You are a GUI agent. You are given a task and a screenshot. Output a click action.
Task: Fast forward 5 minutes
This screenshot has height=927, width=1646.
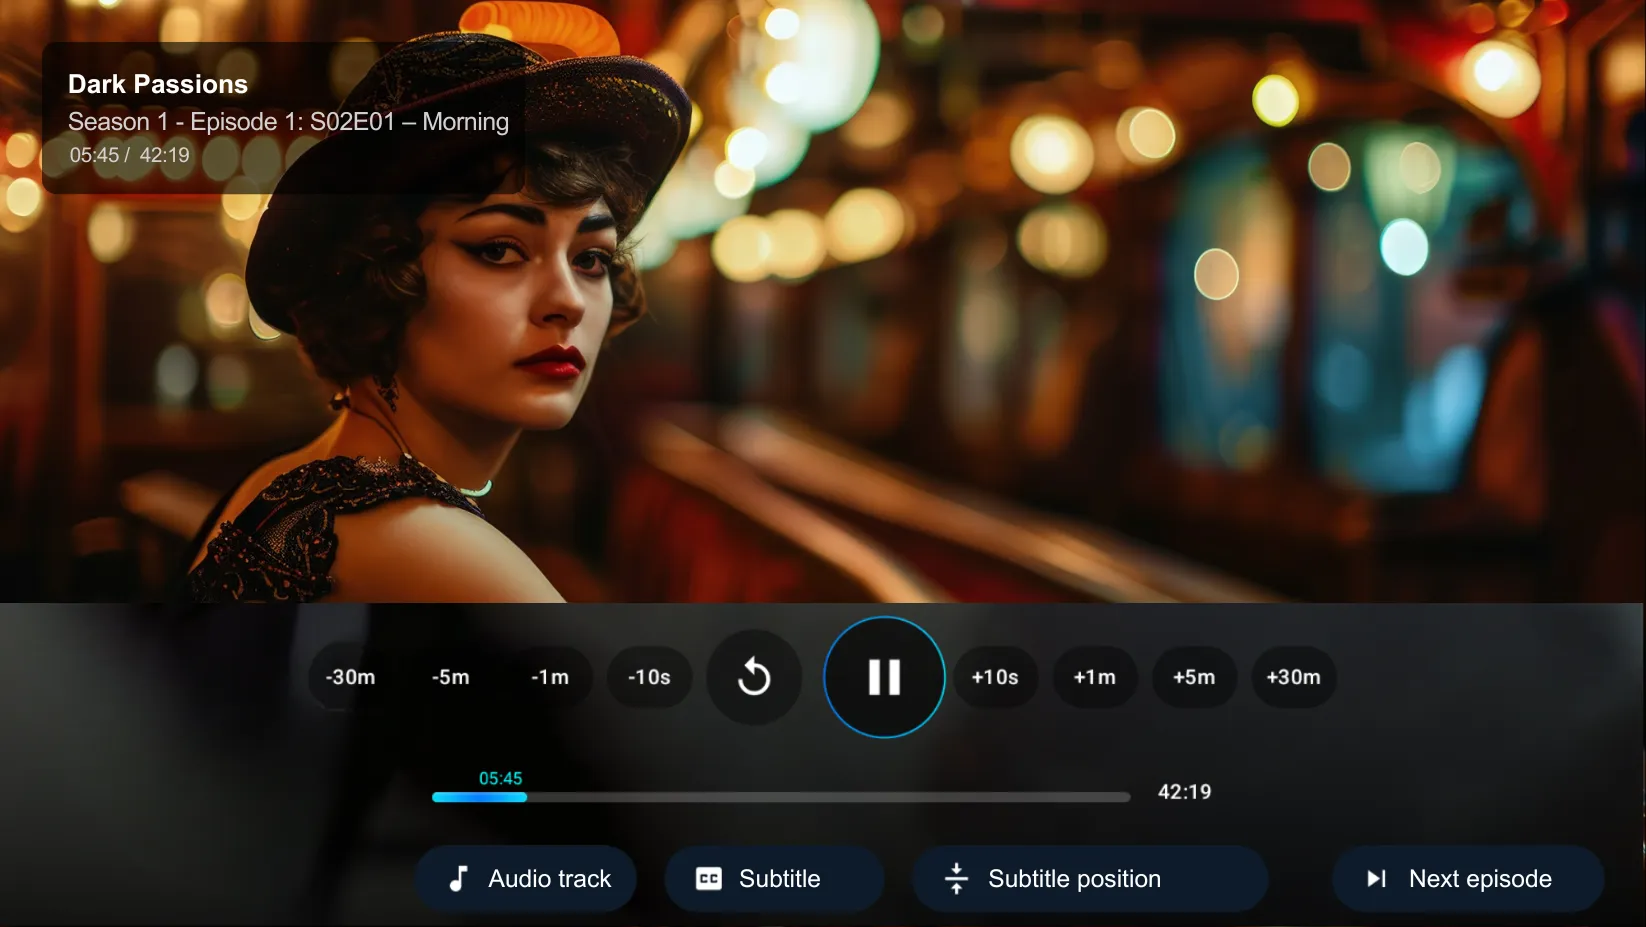[x=1194, y=677]
